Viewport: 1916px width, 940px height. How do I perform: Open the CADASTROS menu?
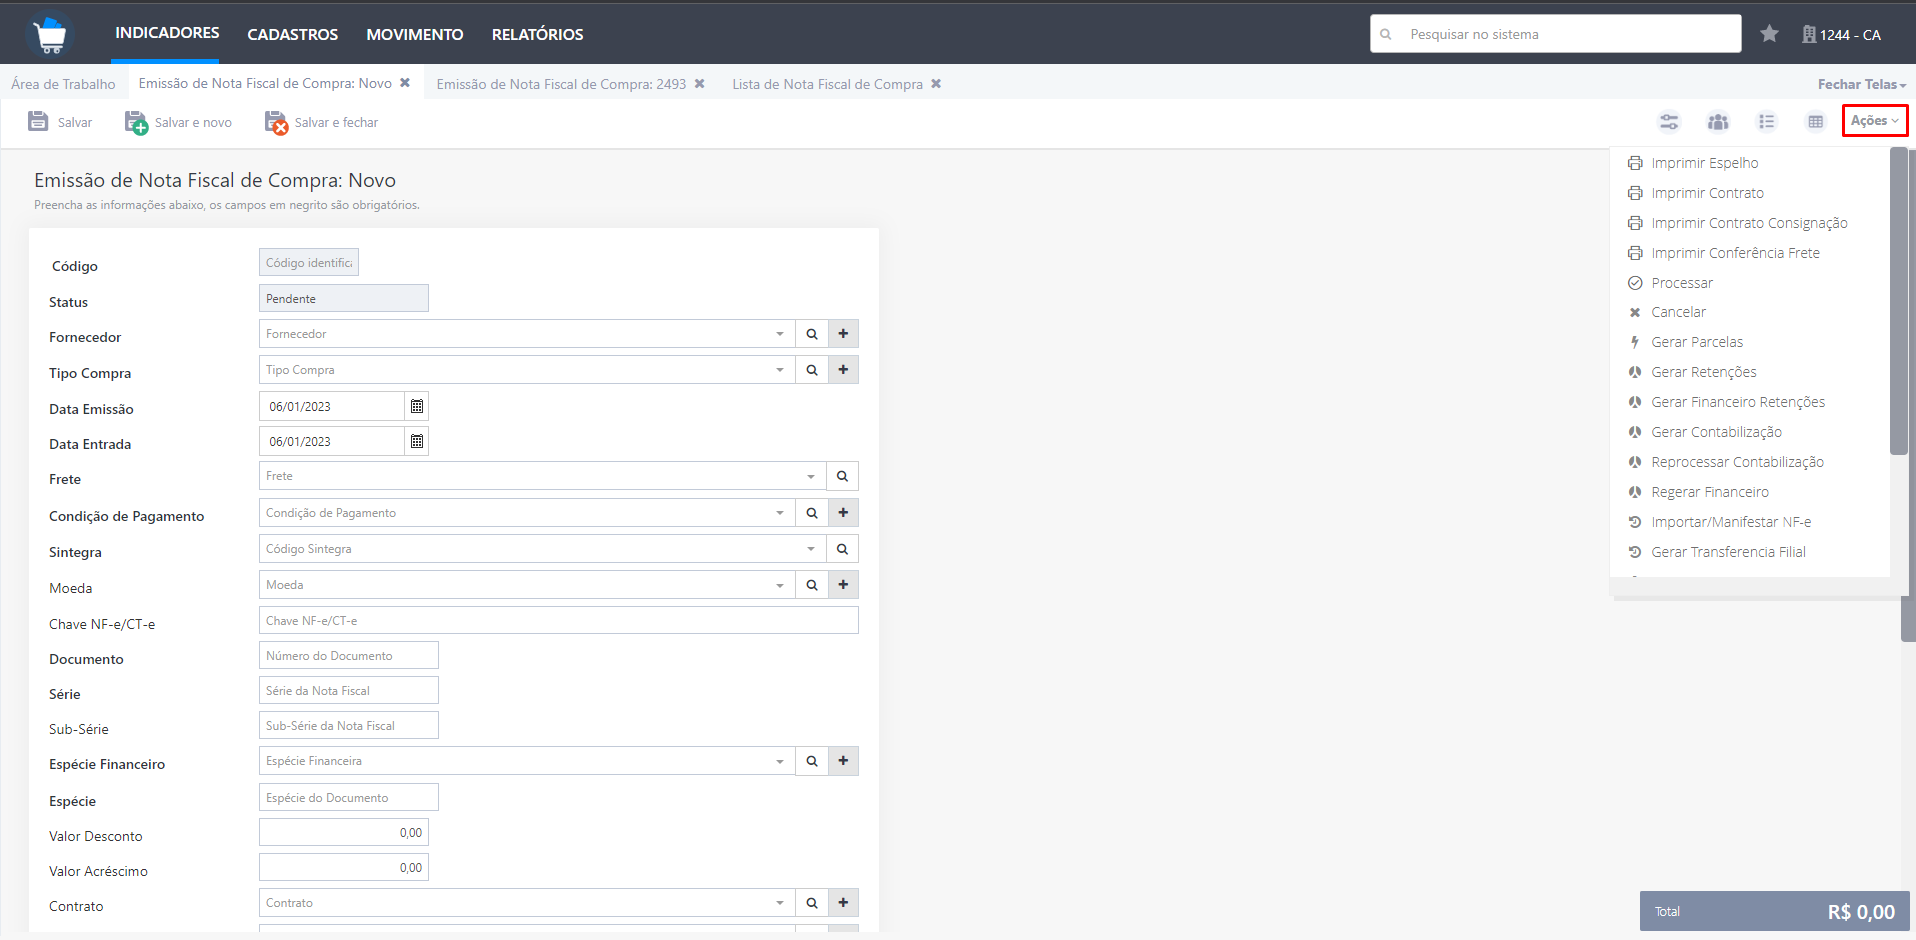(x=293, y=34)
